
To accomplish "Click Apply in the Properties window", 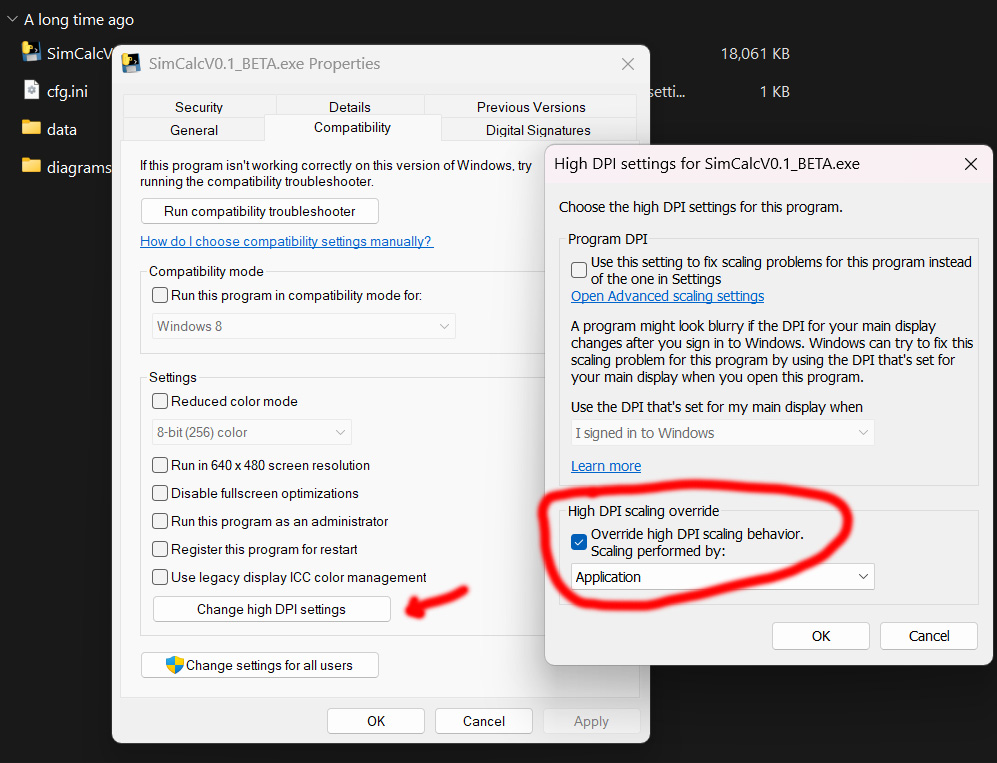I will [591, 721].
